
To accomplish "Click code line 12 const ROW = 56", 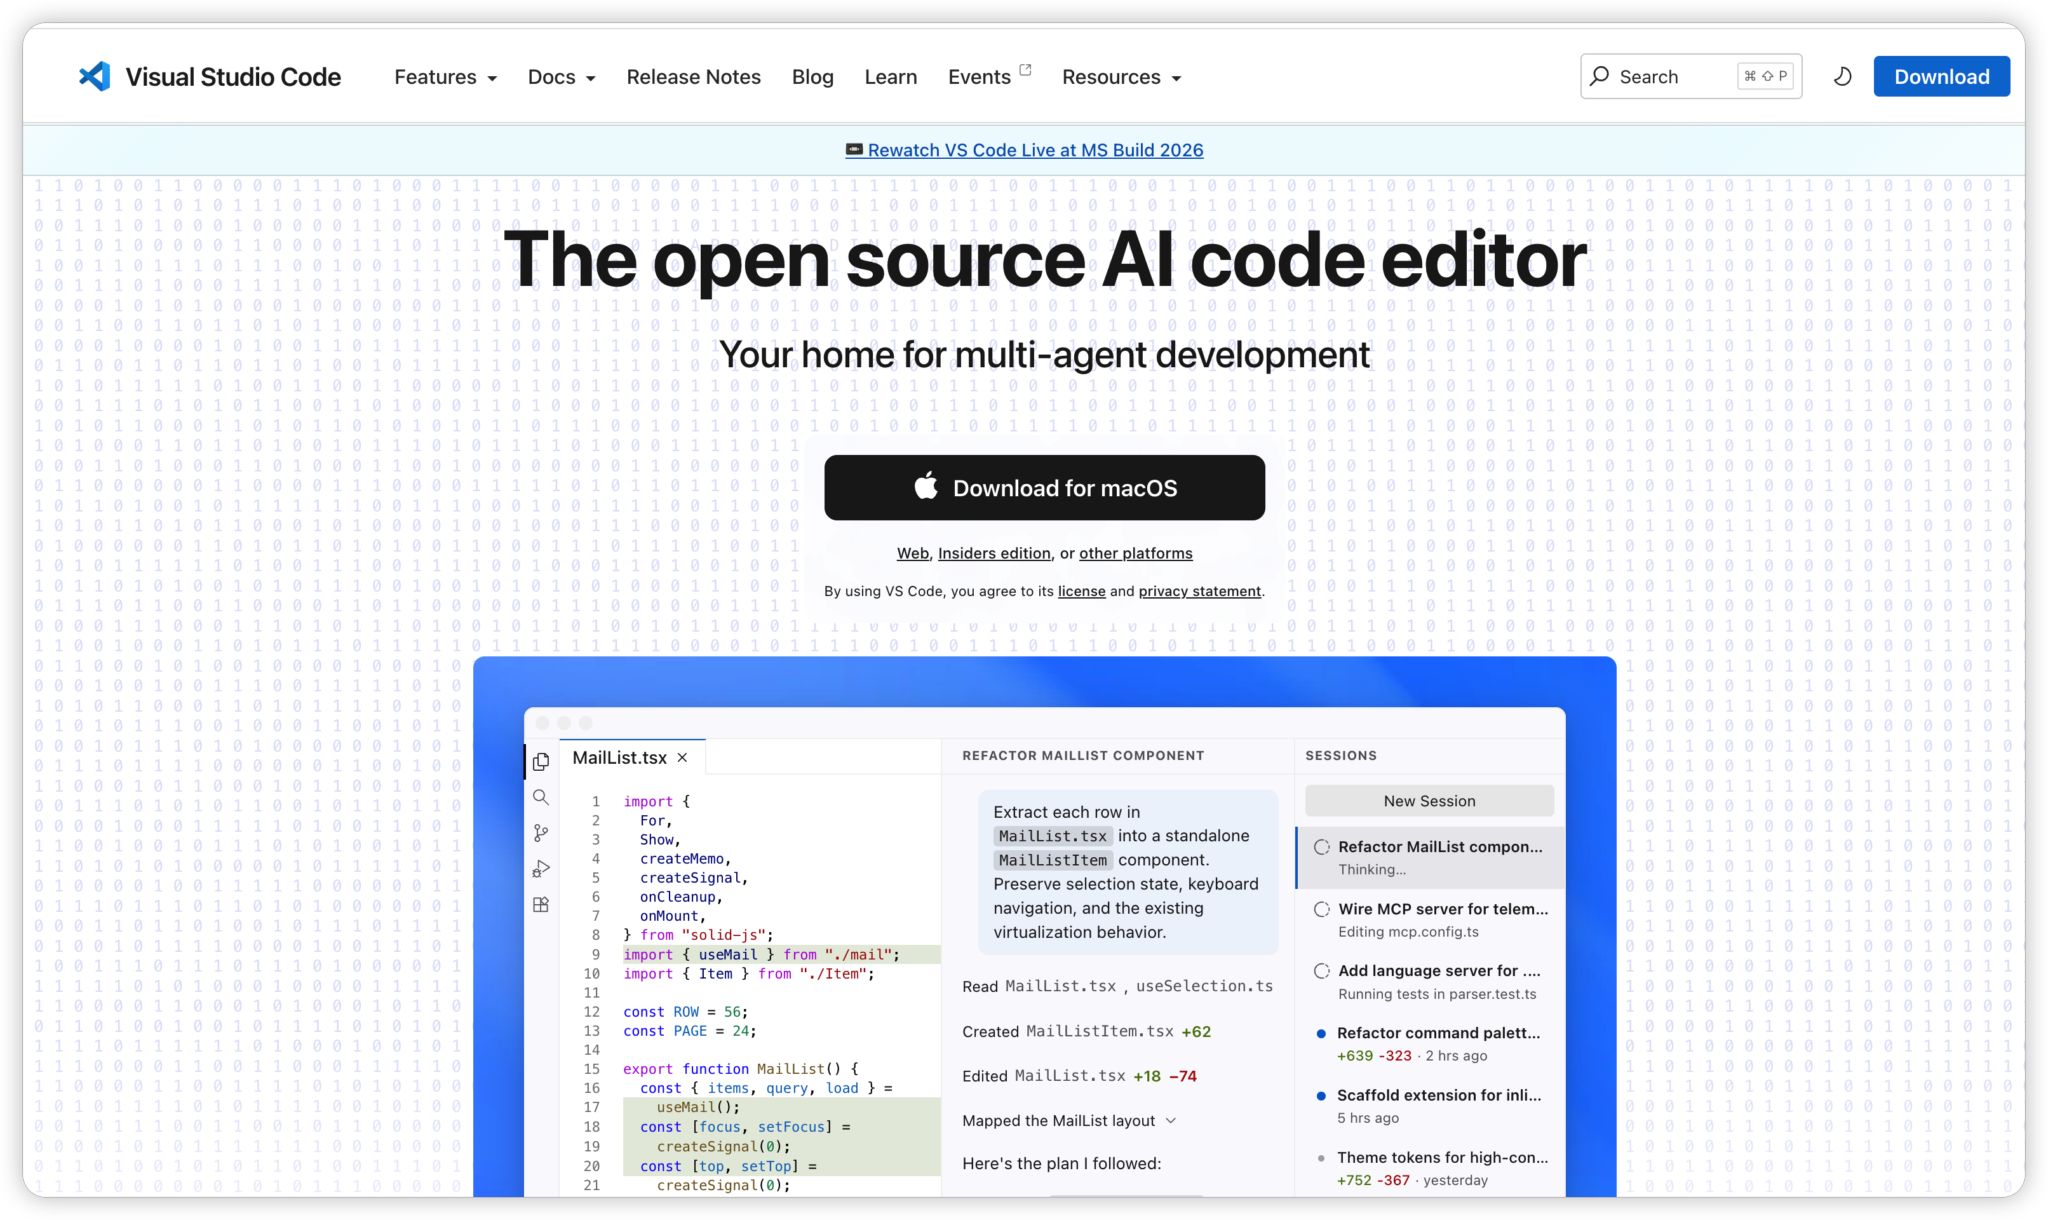I will (685, 1012).
